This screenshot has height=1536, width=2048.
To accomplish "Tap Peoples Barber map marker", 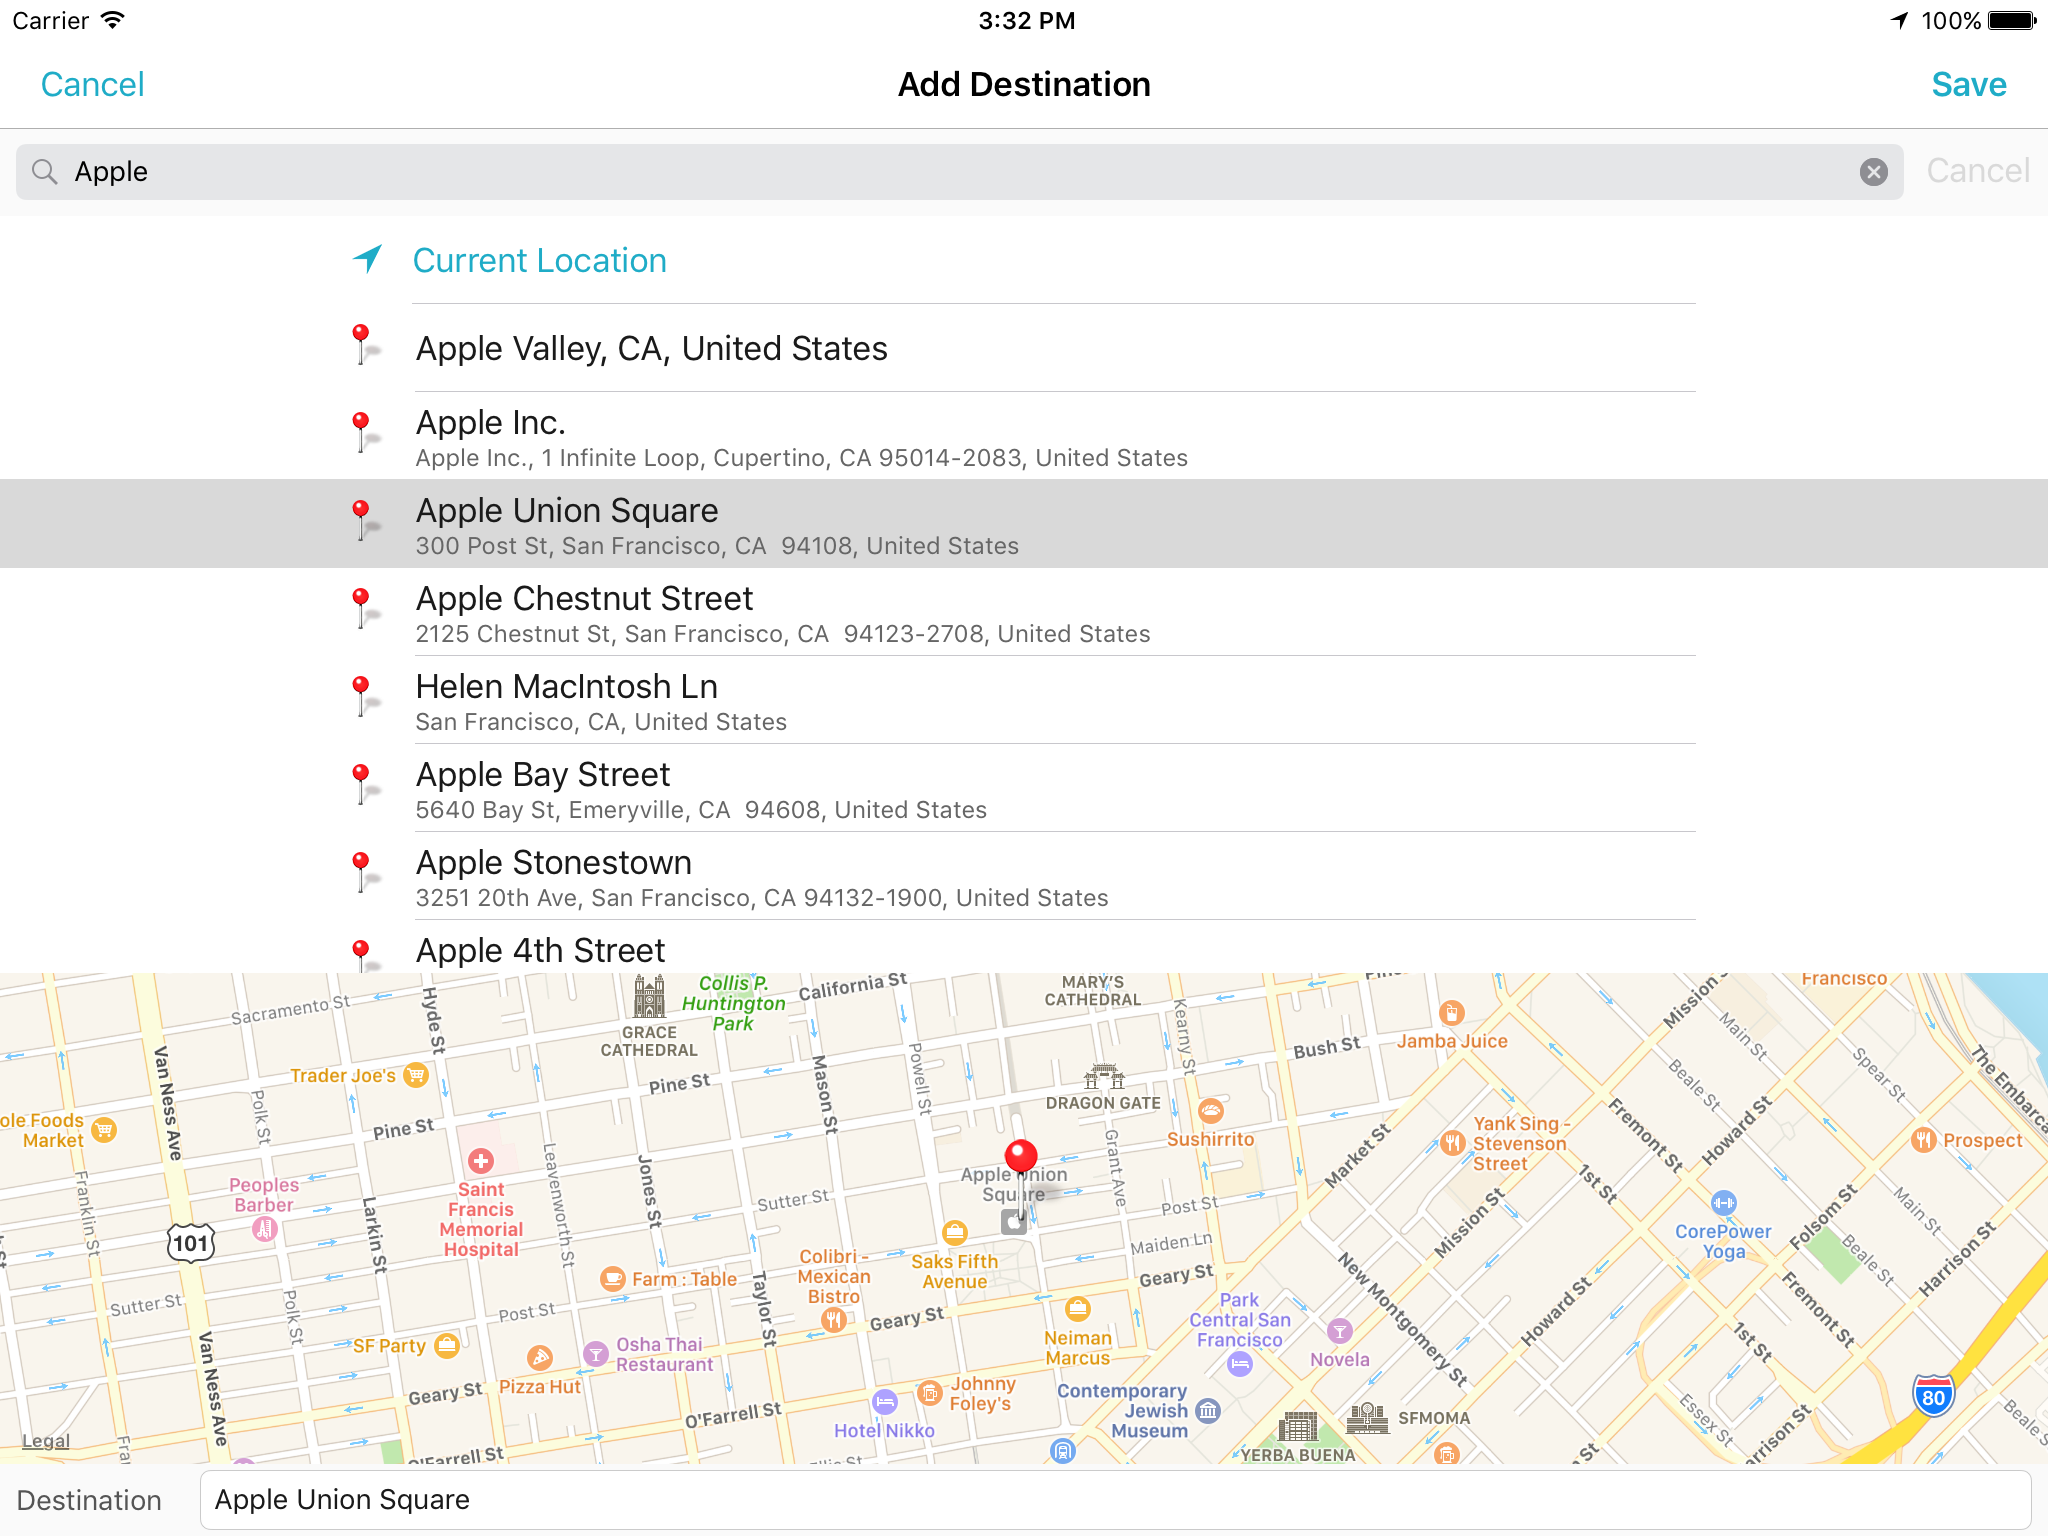I will (264, 1229).
